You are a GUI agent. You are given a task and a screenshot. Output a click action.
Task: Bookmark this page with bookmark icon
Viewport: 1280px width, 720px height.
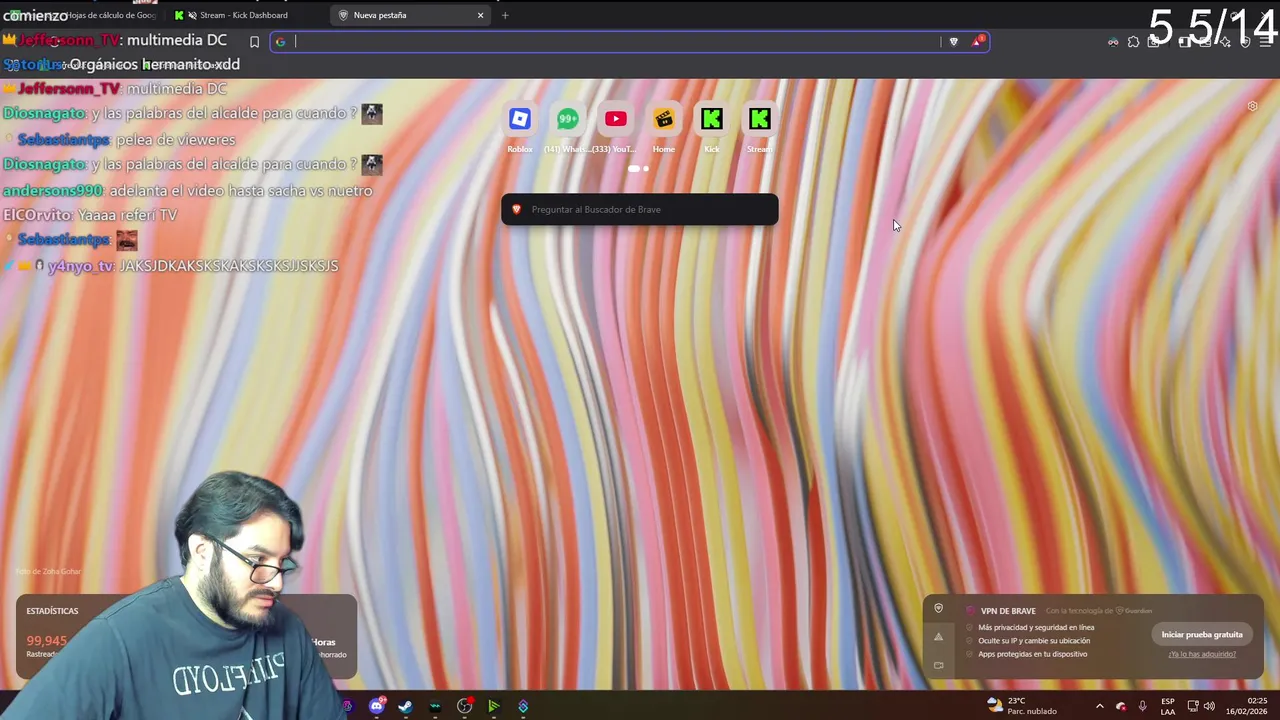254,42
